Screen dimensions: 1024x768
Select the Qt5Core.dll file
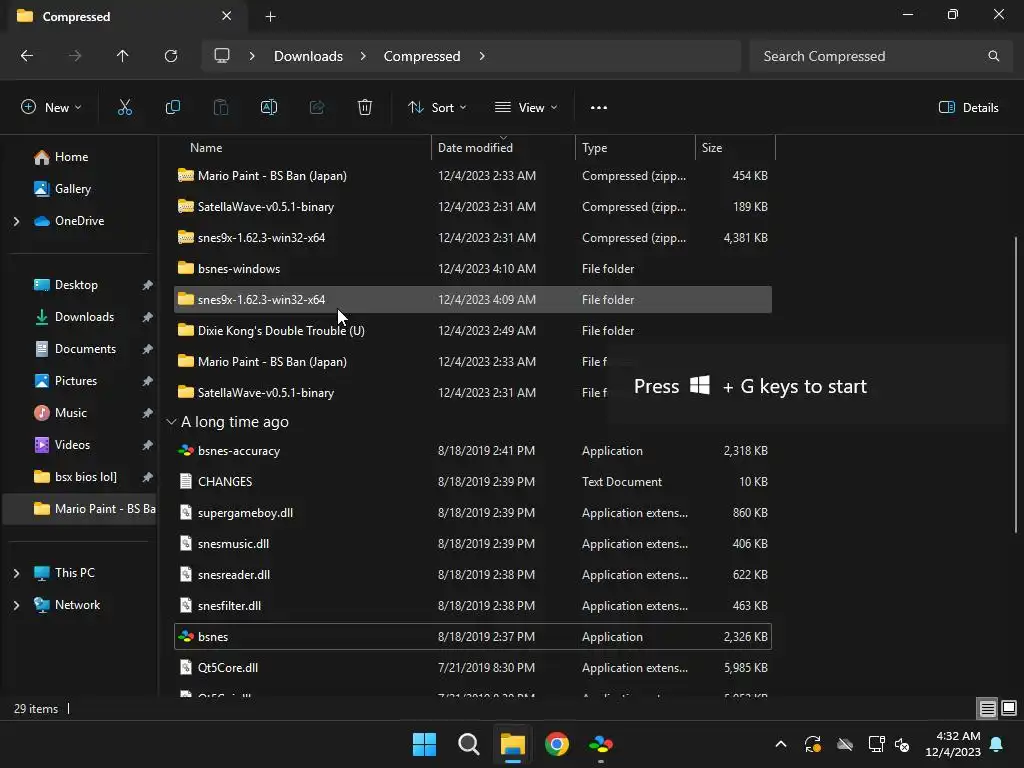[x=473, y=668]
